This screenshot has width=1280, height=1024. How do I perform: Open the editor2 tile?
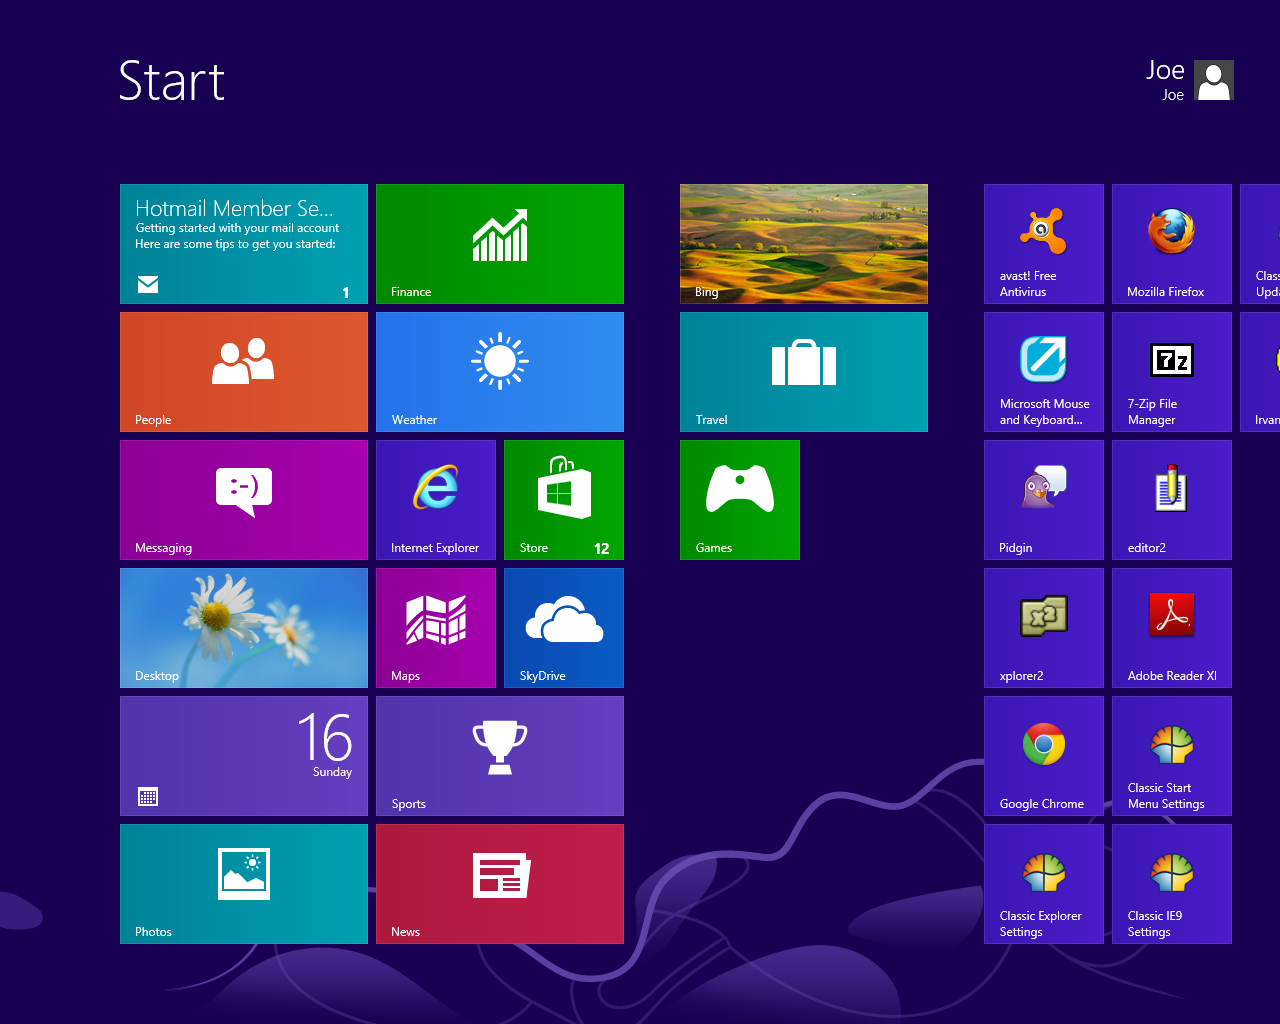1171,499
